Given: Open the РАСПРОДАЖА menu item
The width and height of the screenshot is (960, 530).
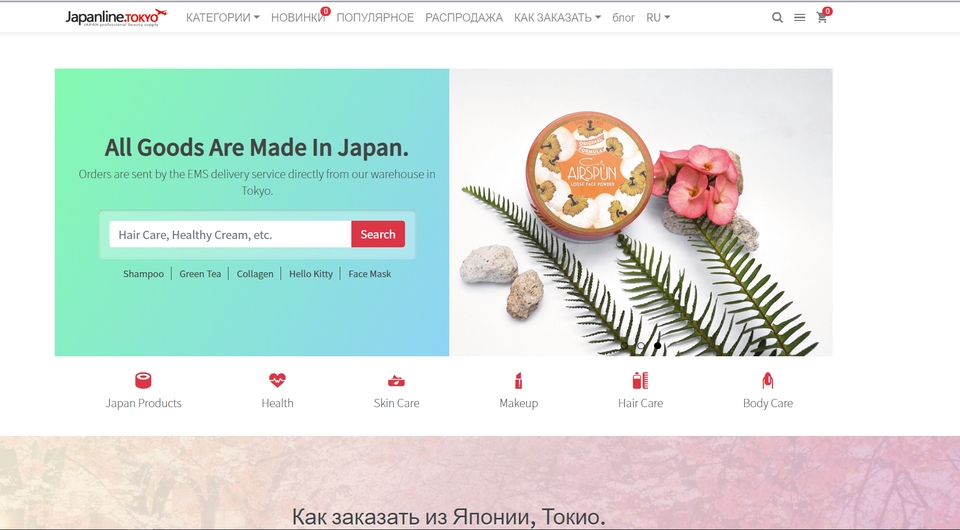Looking at the screenshot, I should coord(464,18).
